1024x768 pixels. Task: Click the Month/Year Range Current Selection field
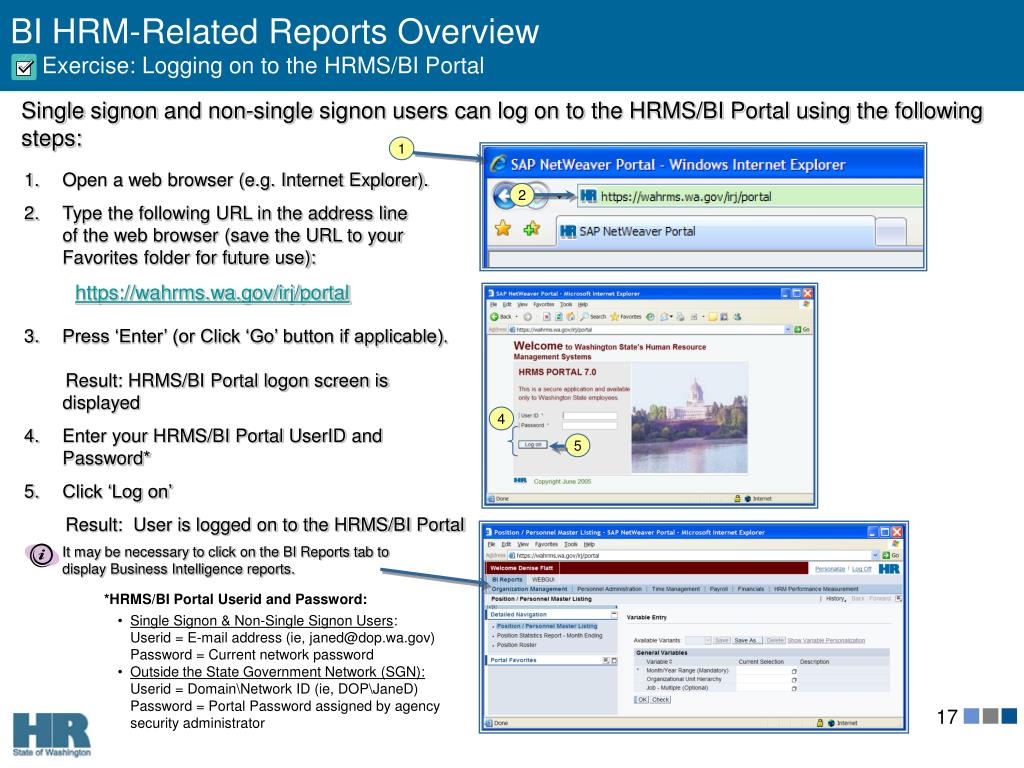pyautogui.click(x=763, y=671)
